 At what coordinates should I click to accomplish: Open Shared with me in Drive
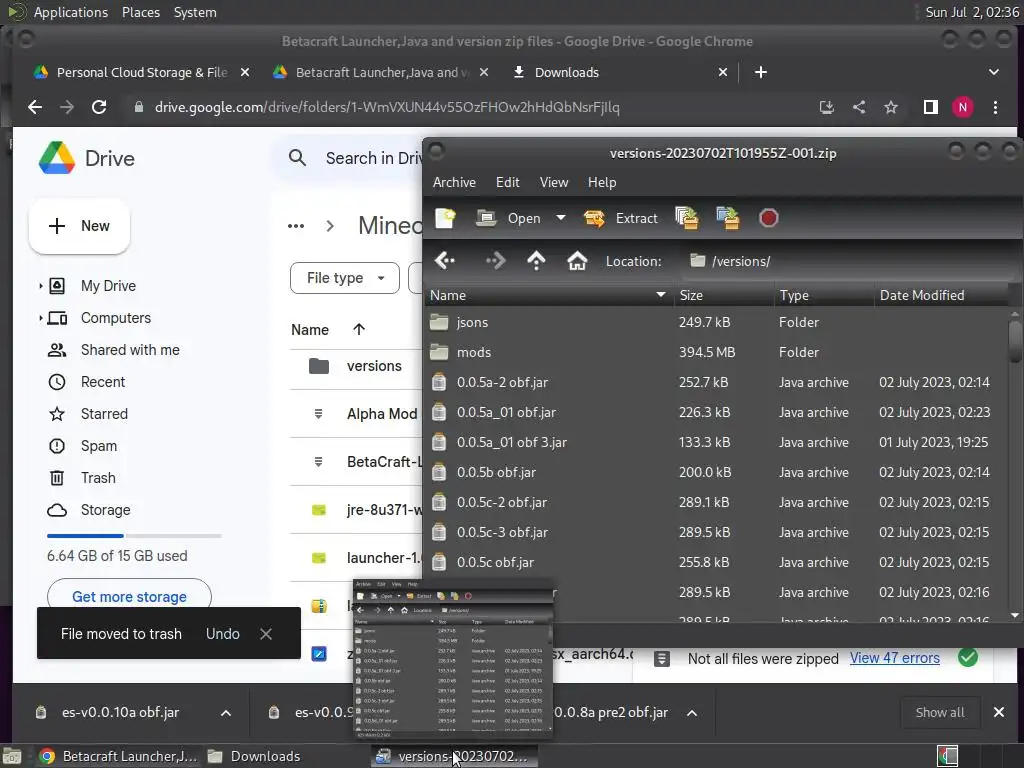[130, 350]
